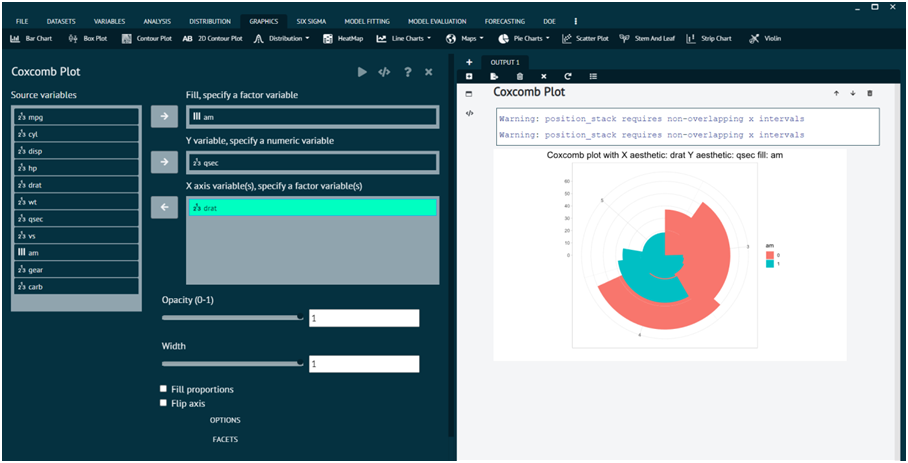The height and width of the screenshot is (463, 908).
Task: Expand the Distribution dropdown
Action: (x=281, y=39)
